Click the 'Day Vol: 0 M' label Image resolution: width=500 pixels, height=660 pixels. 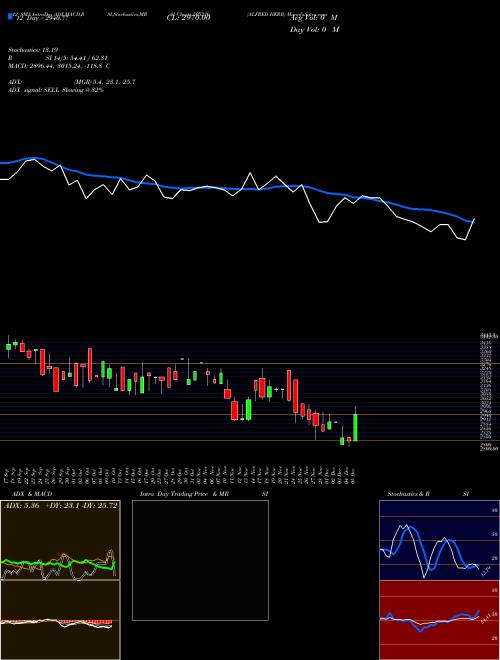(x=314, y=30)
